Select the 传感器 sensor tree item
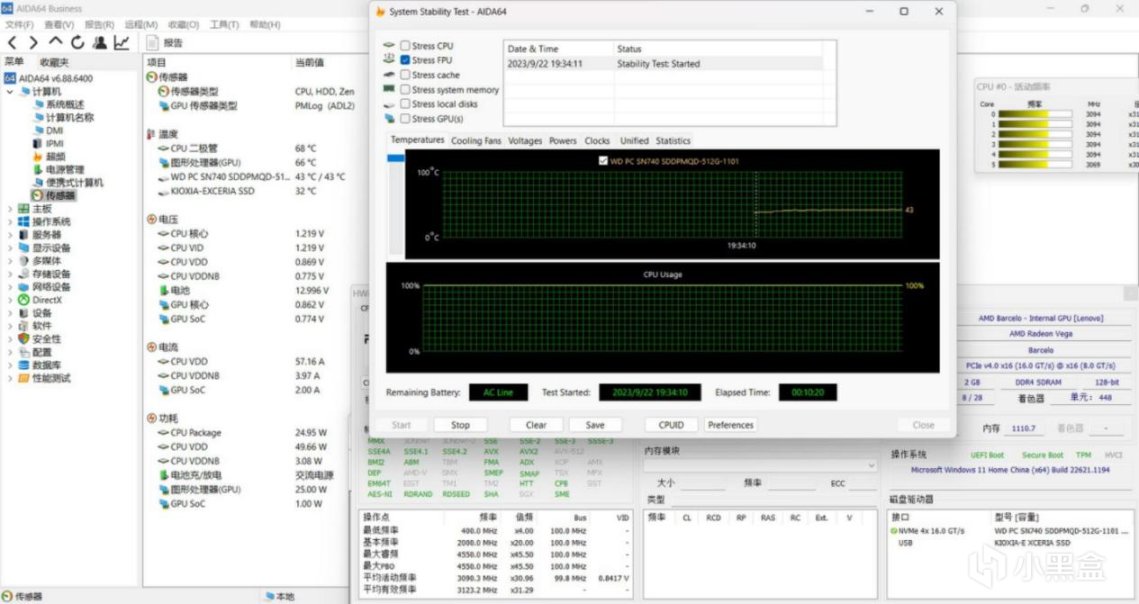Screen dimensions: 1139x604 (54, 196)
